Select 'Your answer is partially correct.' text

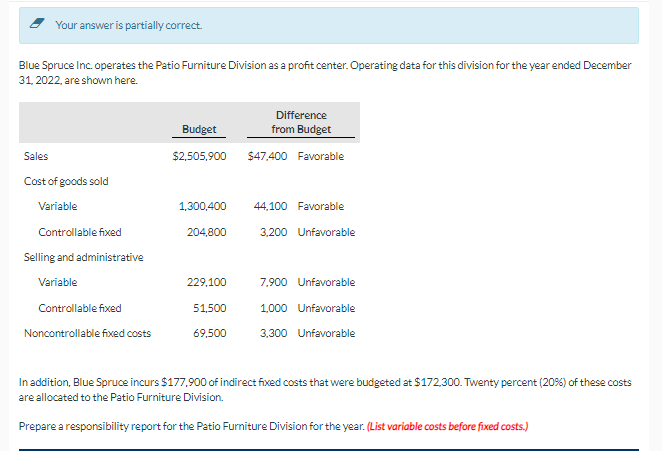tap(129, 25)
